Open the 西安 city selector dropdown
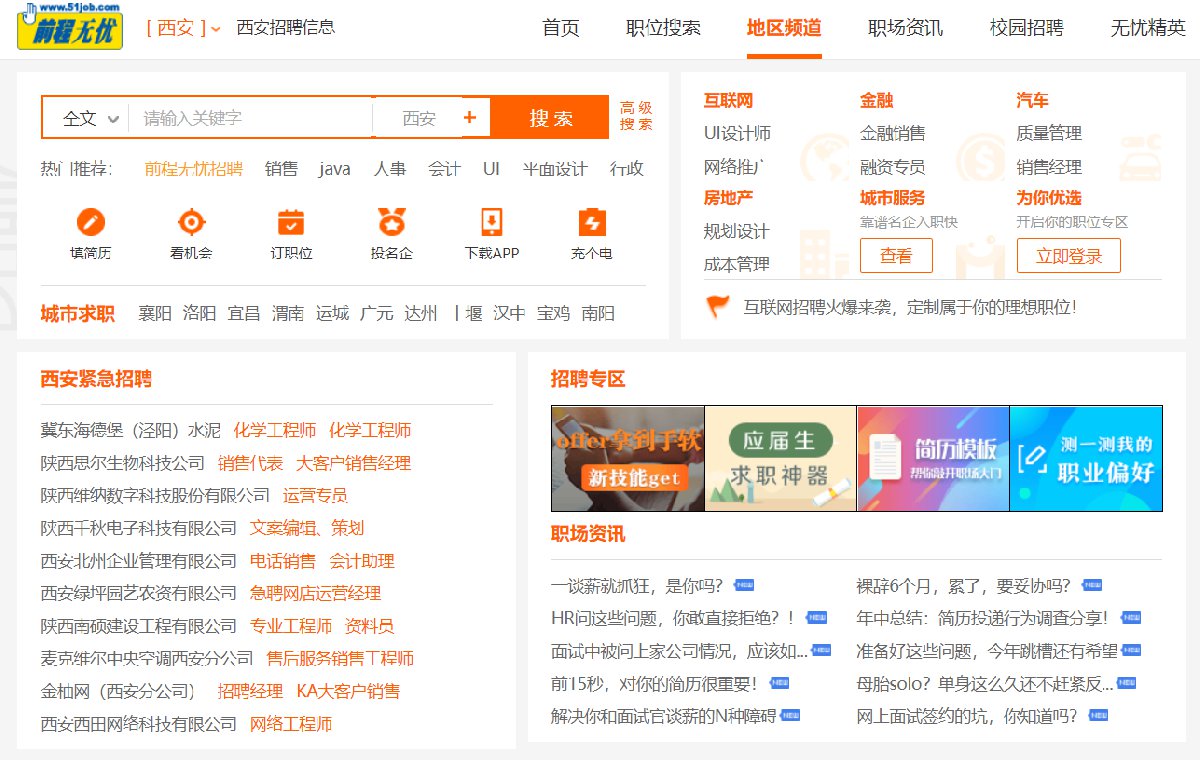 [184, 28]
